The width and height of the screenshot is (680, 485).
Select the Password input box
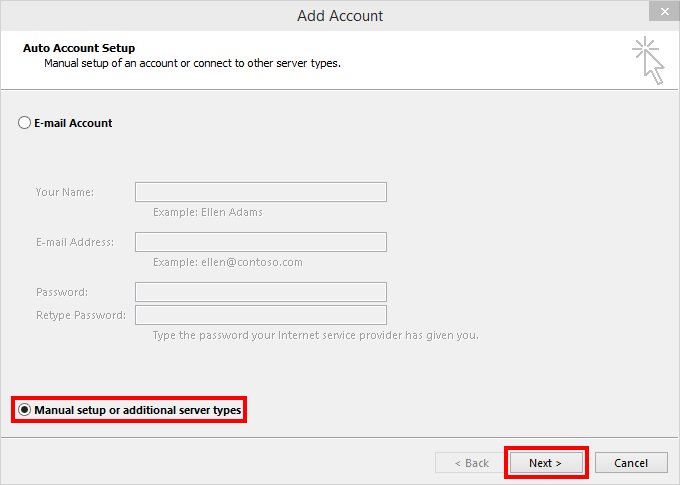260,292
